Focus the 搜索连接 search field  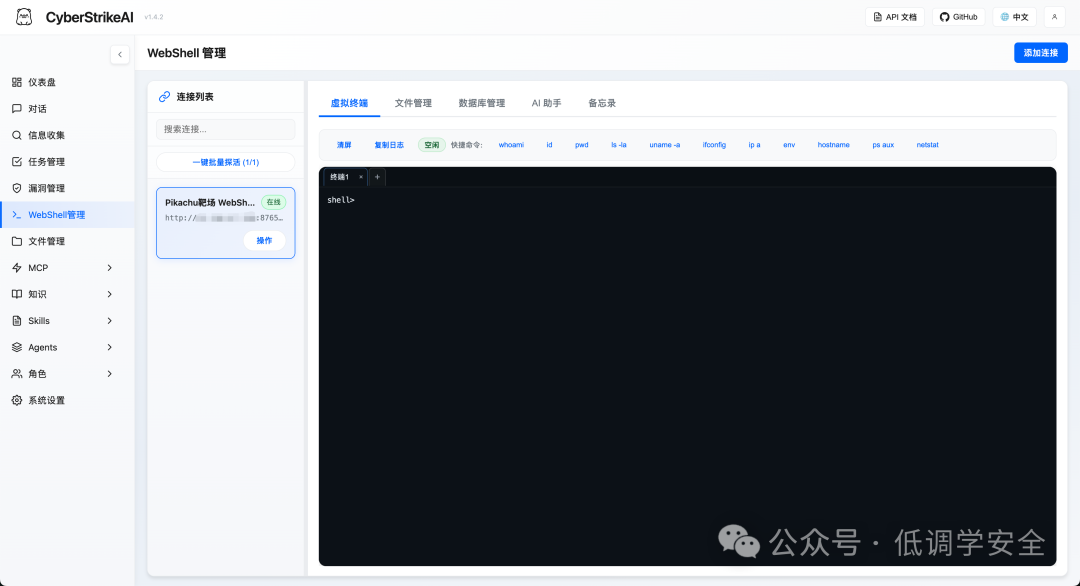[226, 129]
